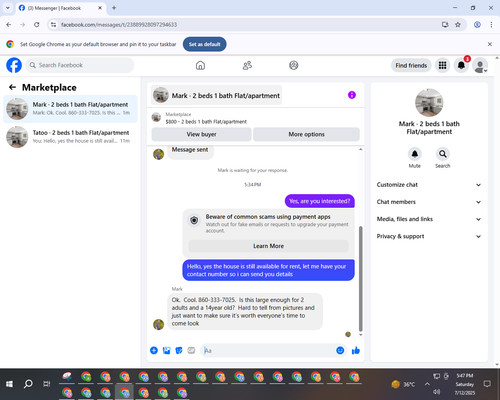Image resolution: width=500 pixels, height=400 pixels.
Task: Open a new browser tab
Action: coord(114,8)
